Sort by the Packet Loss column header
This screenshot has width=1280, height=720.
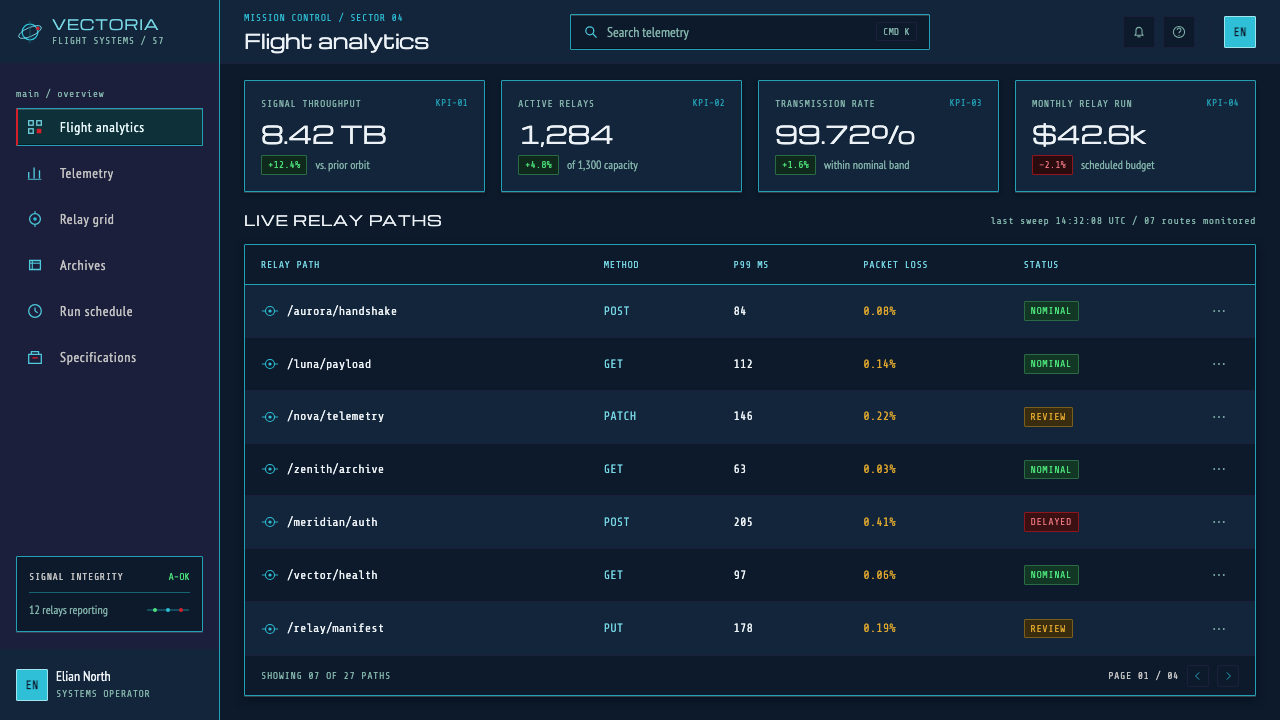tap(896, 265)
